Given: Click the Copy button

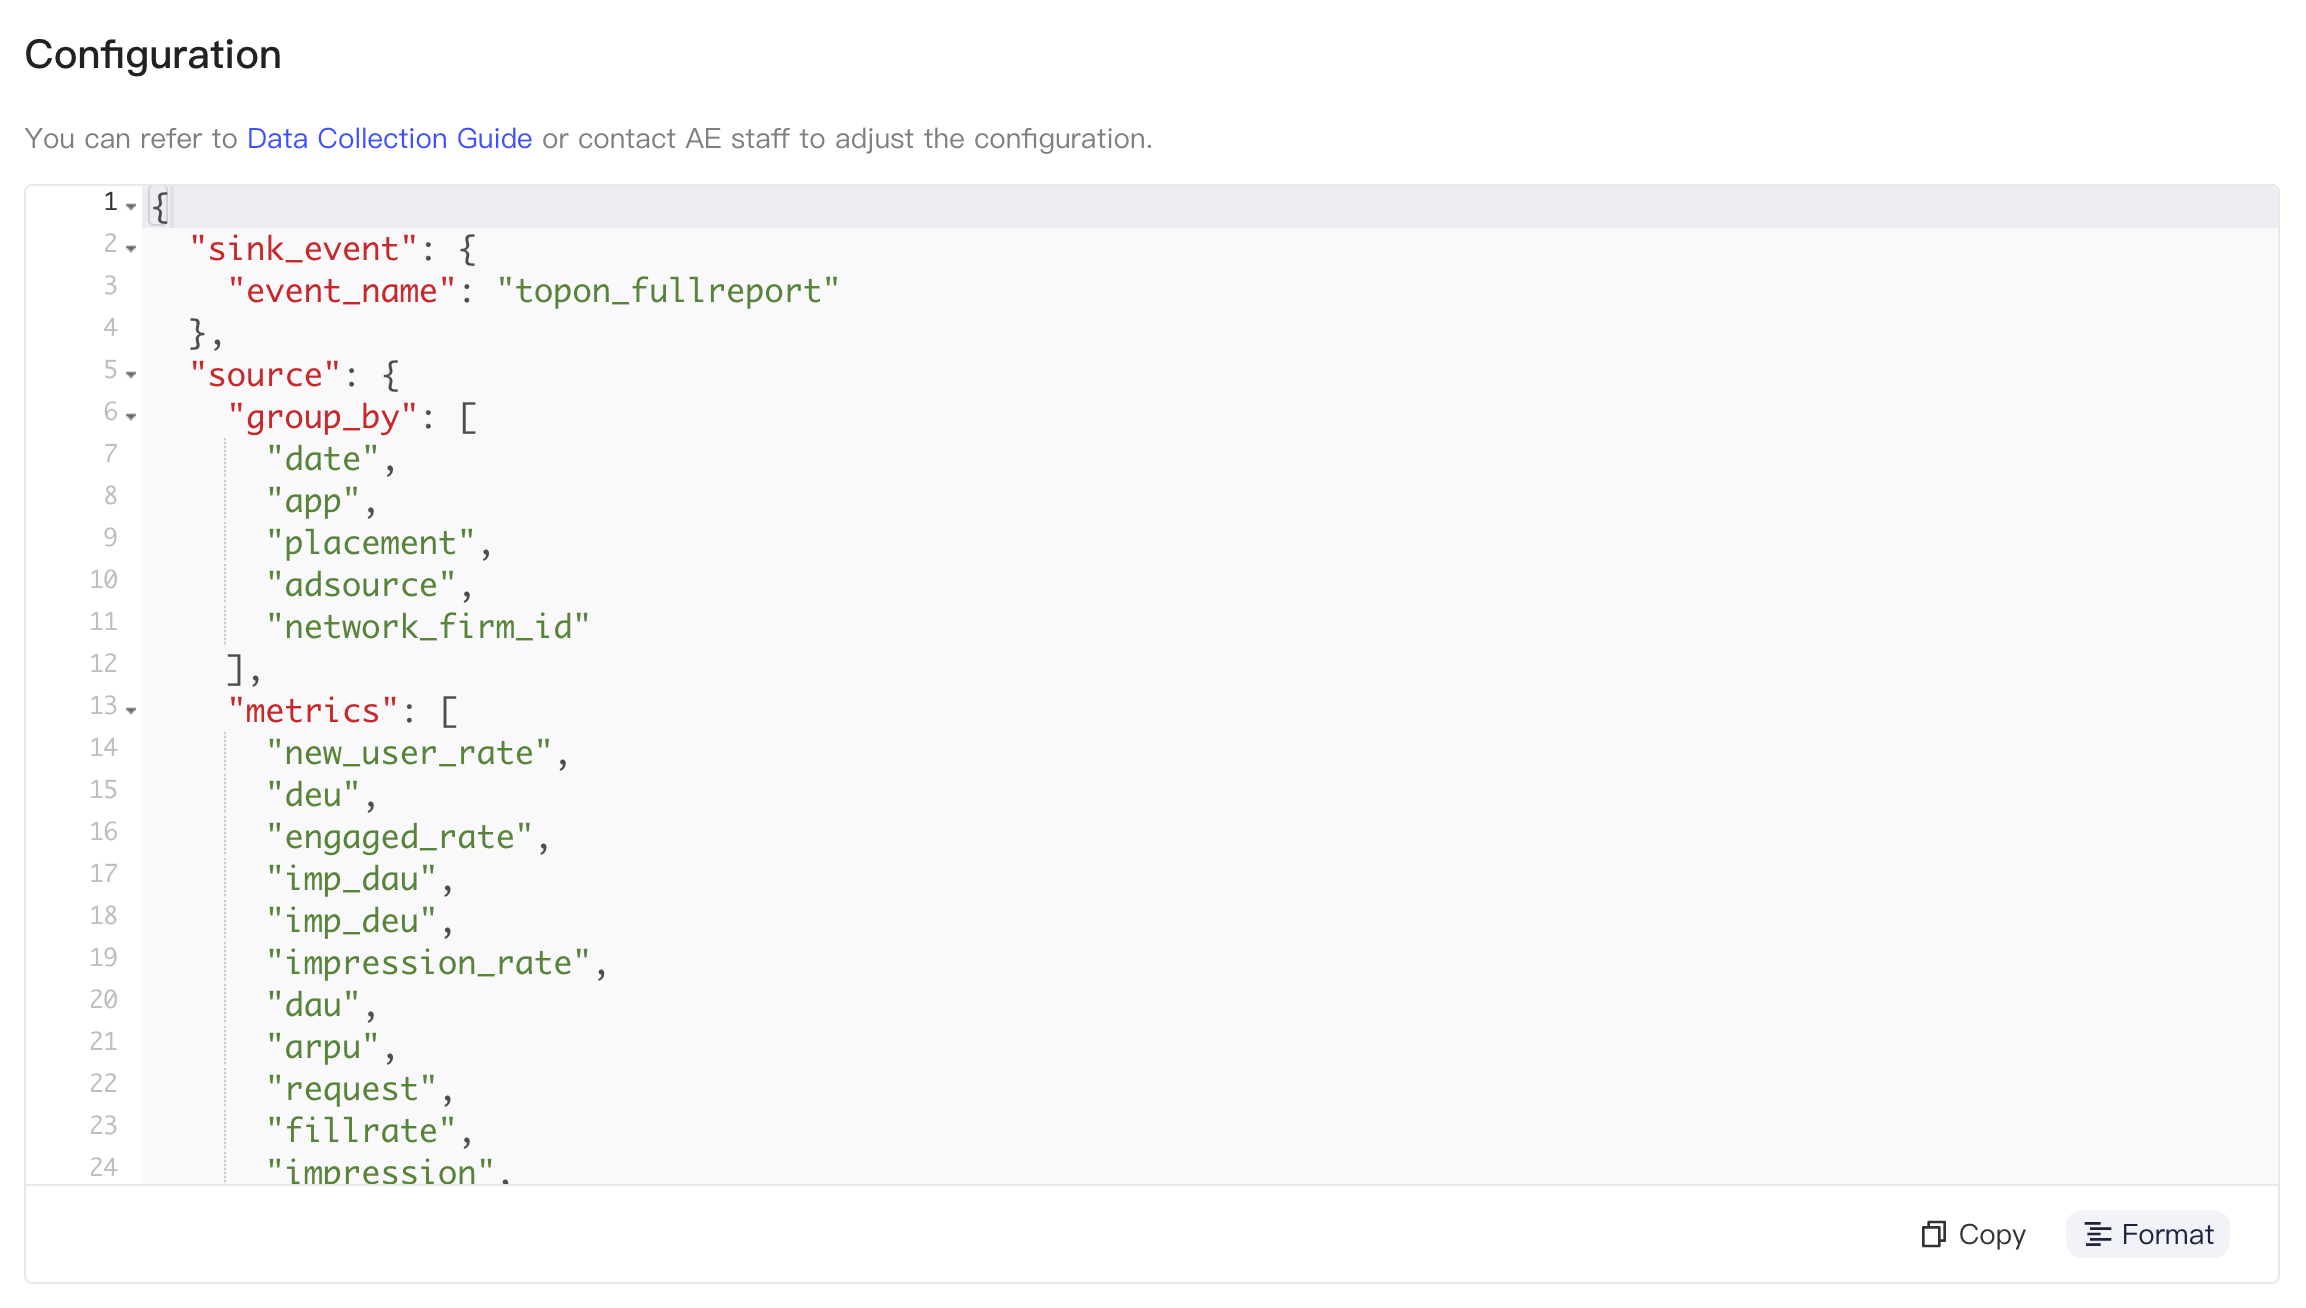Looking at the screenshot, I should 1973,1234.
